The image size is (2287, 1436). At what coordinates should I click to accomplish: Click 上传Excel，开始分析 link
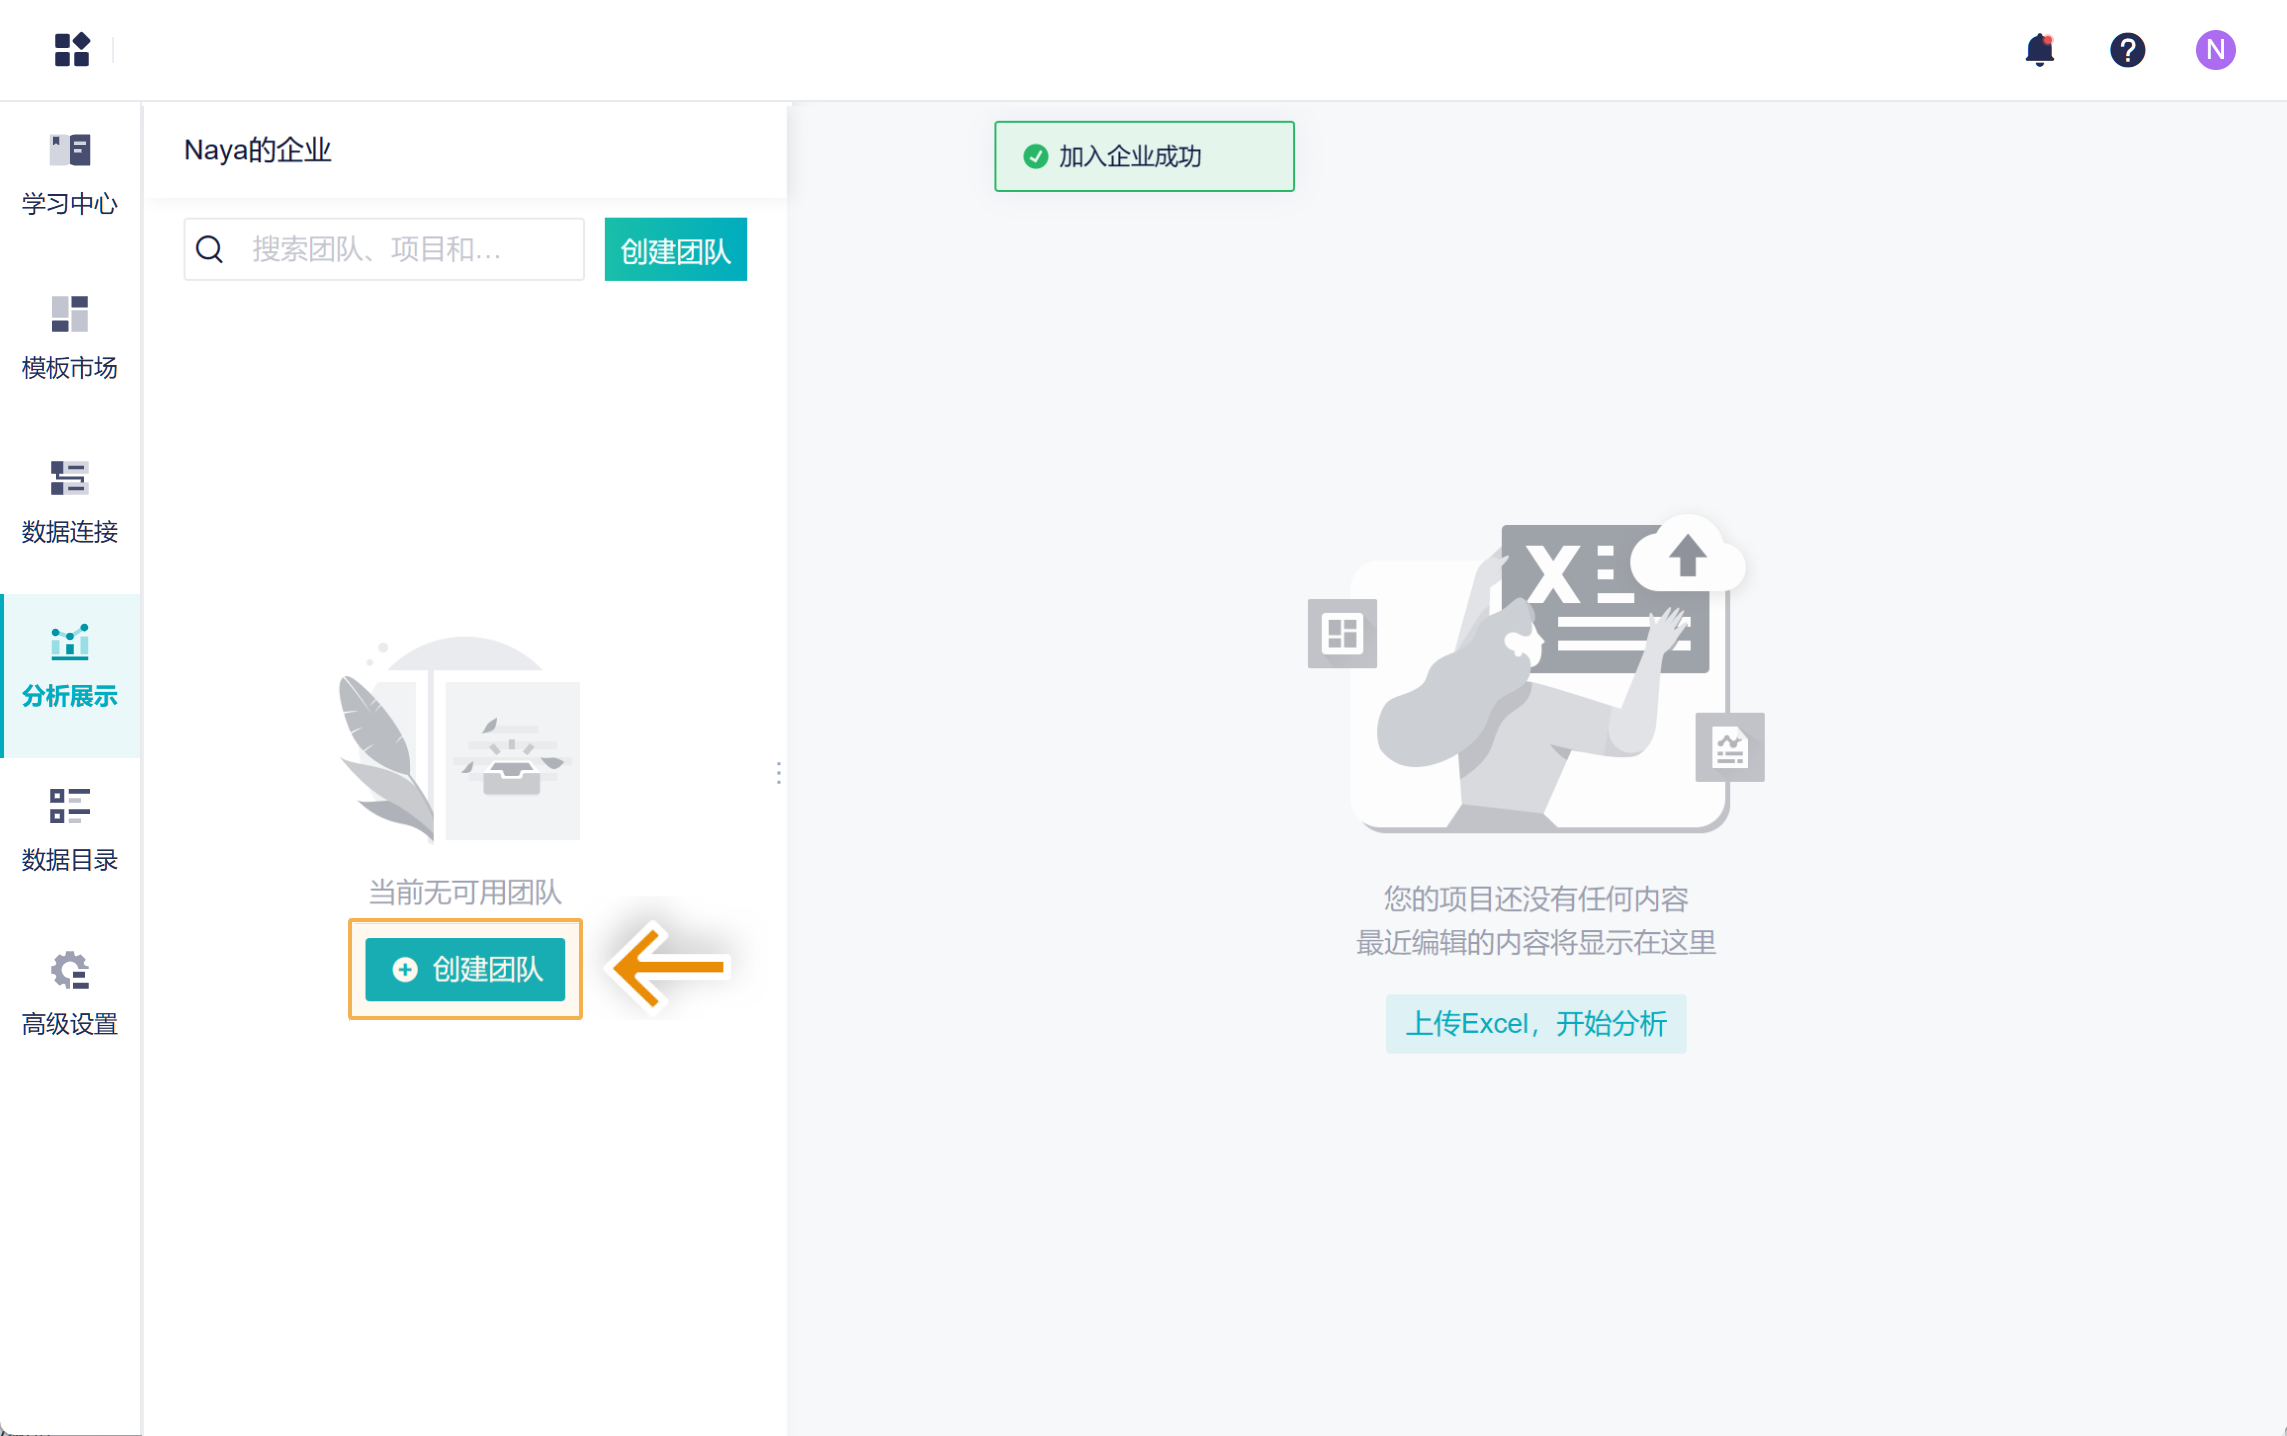click(x=1535, y=1023)
